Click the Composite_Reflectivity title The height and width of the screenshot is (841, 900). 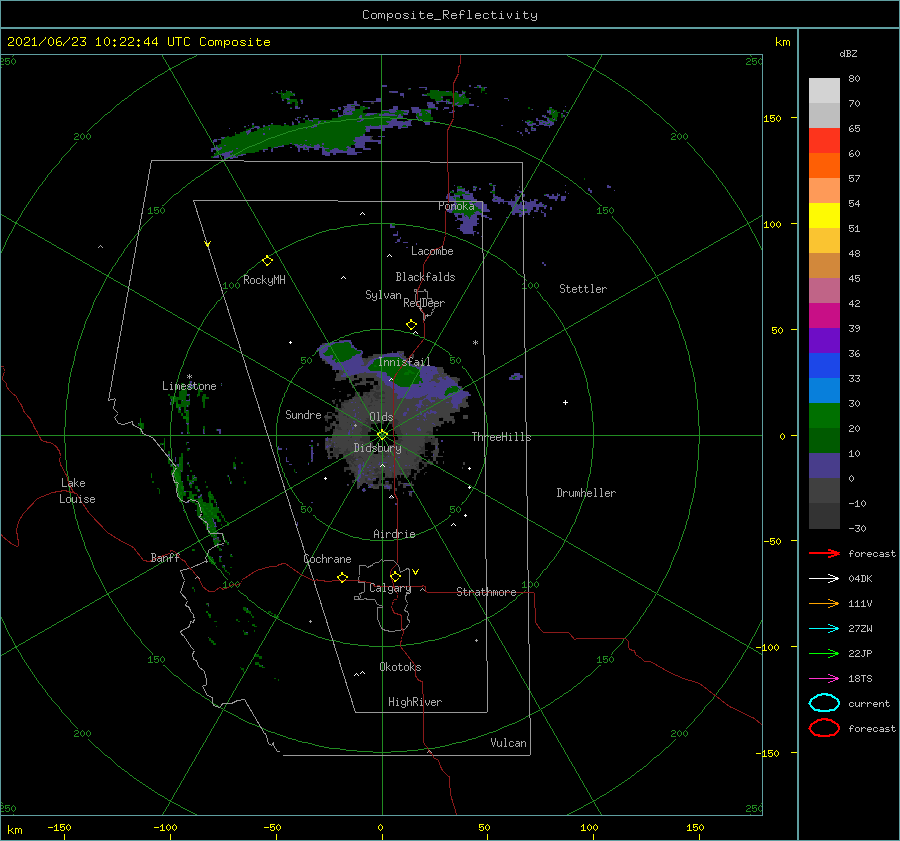[x=450, y=15]
